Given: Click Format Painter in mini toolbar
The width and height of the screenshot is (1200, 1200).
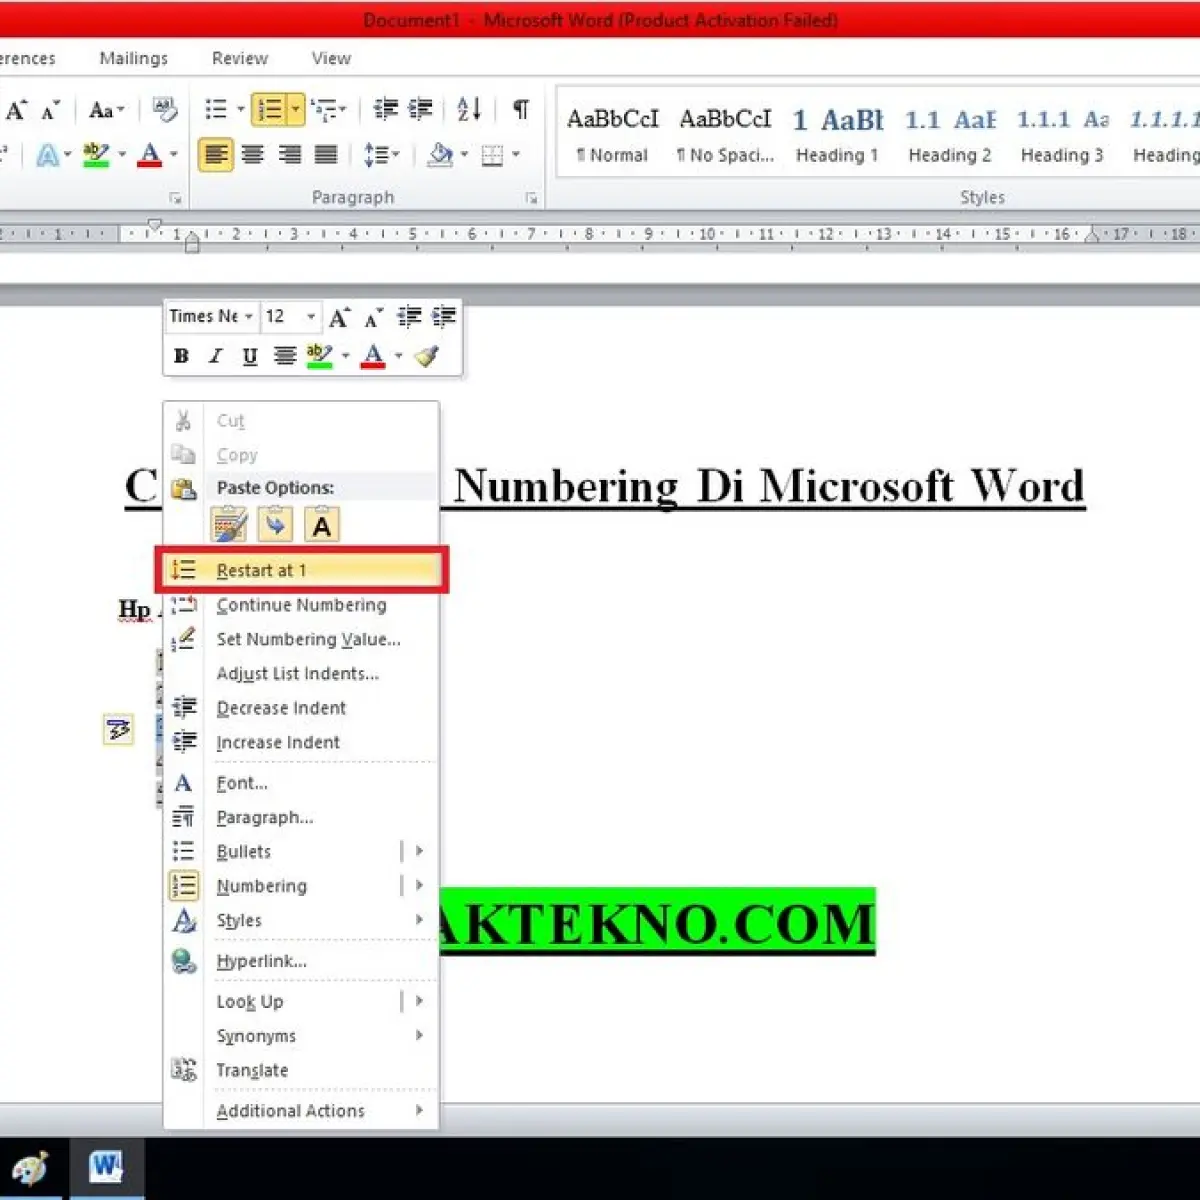Looking at the screenshot, I should pos(427,356).
